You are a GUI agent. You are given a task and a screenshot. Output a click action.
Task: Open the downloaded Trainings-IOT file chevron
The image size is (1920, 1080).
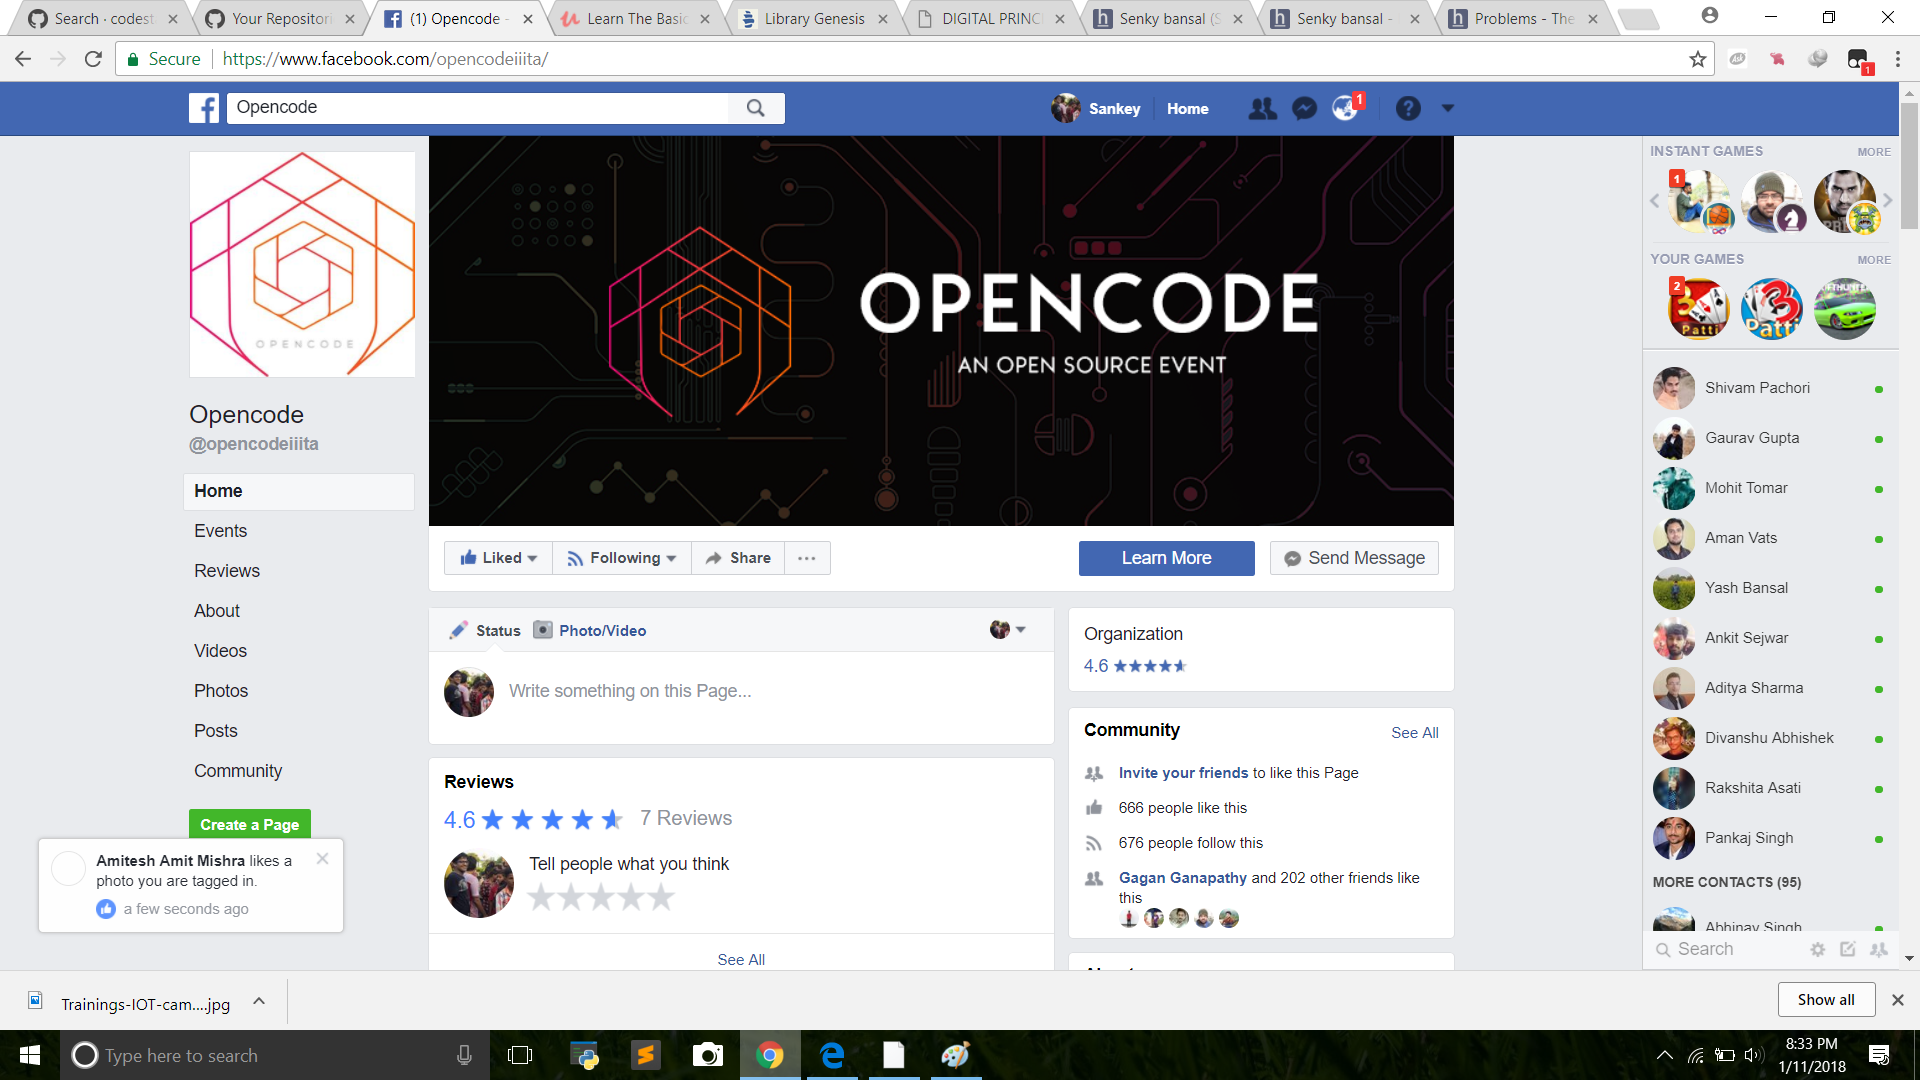258,1001
